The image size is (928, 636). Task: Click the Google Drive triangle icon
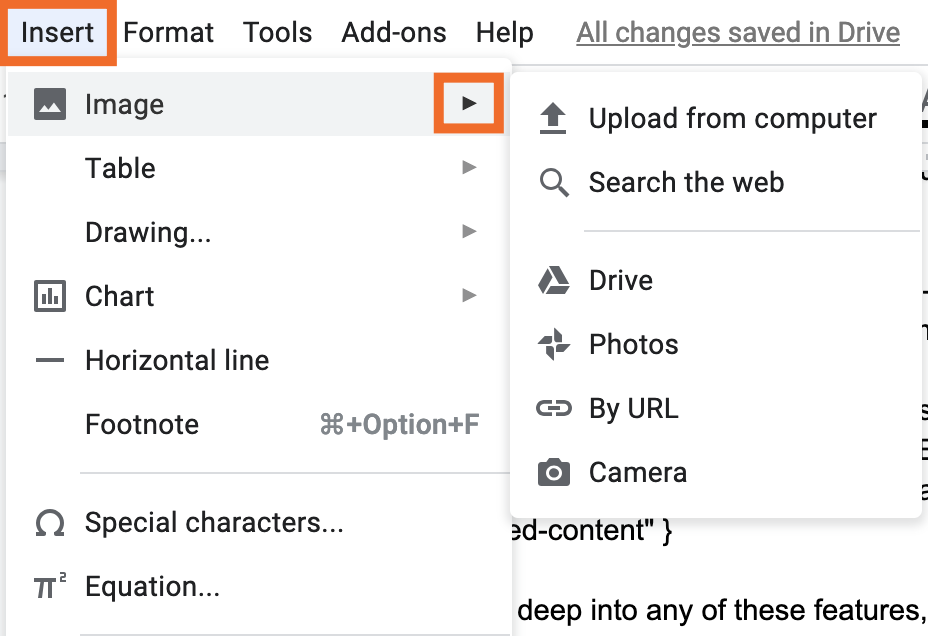pos(553,280)
